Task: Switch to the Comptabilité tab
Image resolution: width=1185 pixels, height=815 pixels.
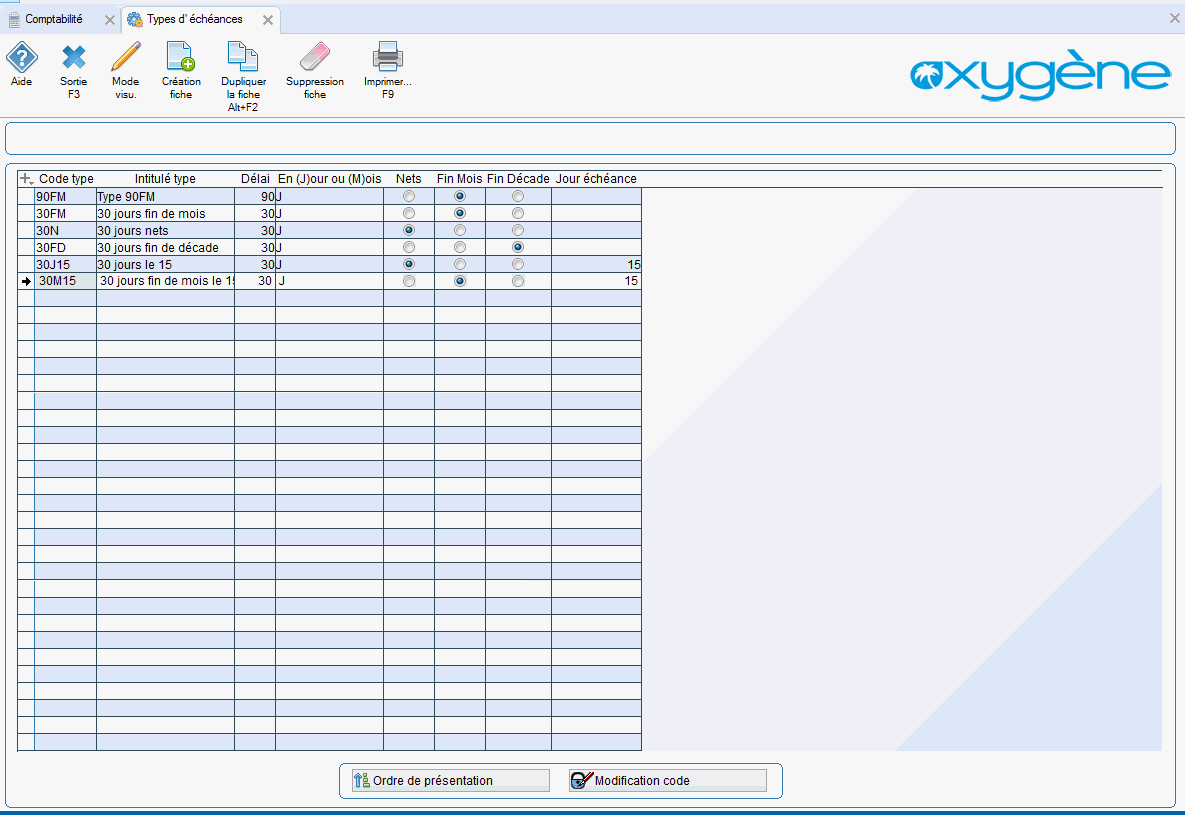Action: [x=54, y=19]
